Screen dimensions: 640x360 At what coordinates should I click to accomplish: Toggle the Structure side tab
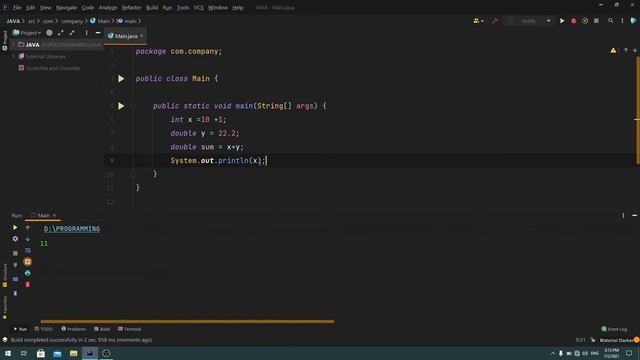pos(5,275)
